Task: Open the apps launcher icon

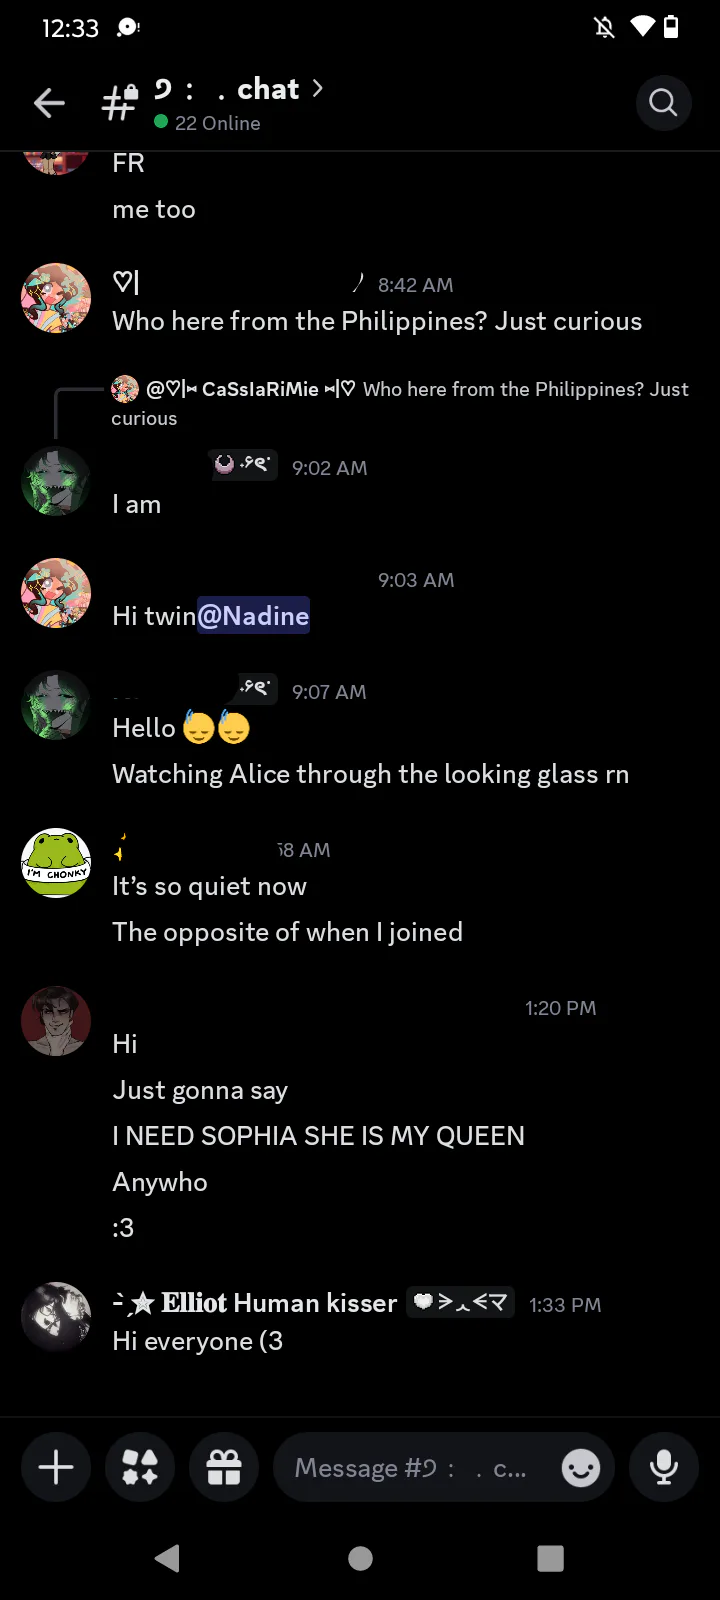Action: click(x=140, y=1467)
